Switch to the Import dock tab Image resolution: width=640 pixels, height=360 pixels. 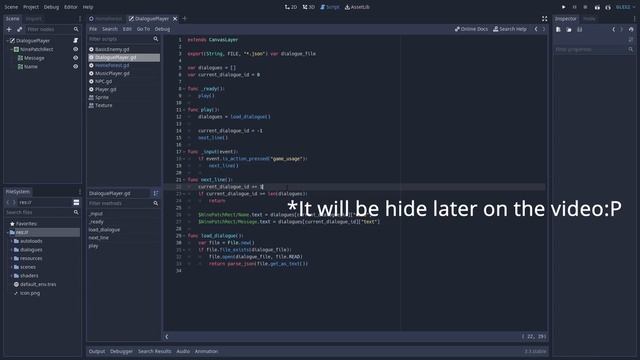[33, 19]
